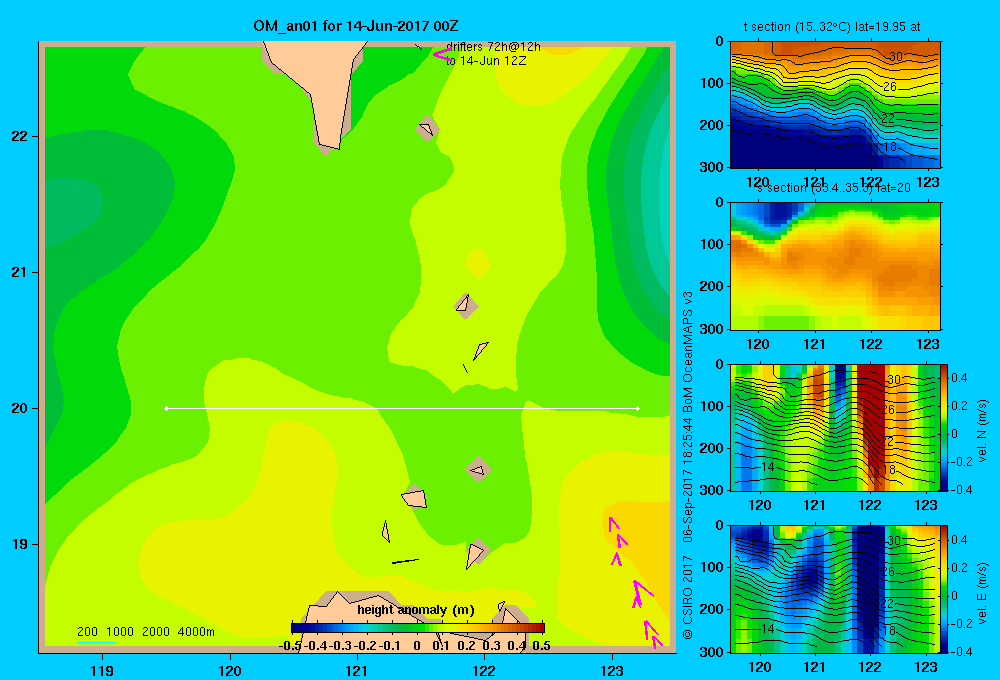The width and height of the screenshot is (1000, 680).
Task: Click the magenta drifter arrow beside the drifters label
Action: (x=441, y=55)
